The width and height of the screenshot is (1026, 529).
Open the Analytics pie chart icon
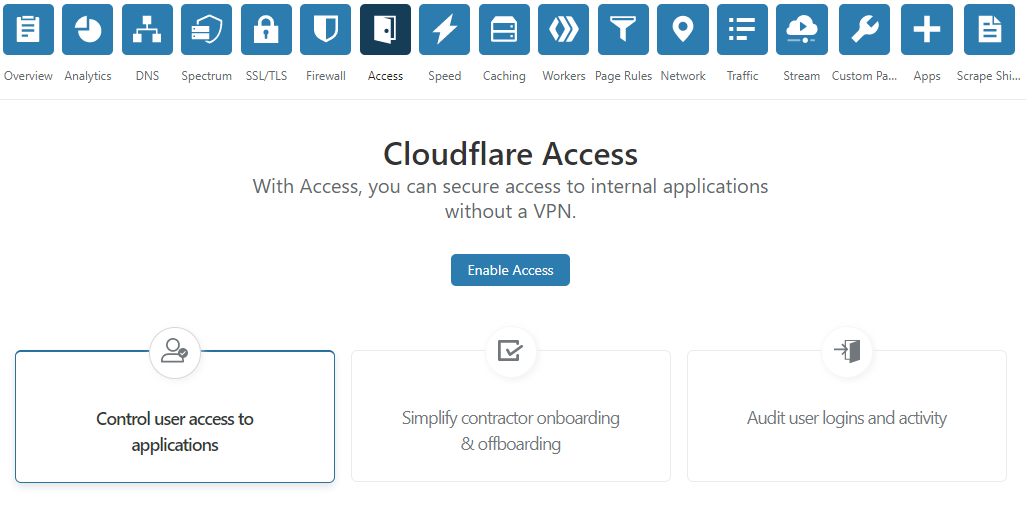coord(88,29)
